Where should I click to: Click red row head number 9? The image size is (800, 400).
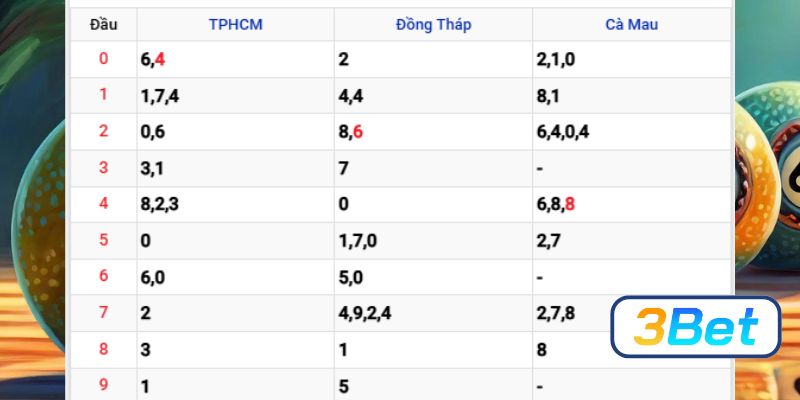click(103, 386)
